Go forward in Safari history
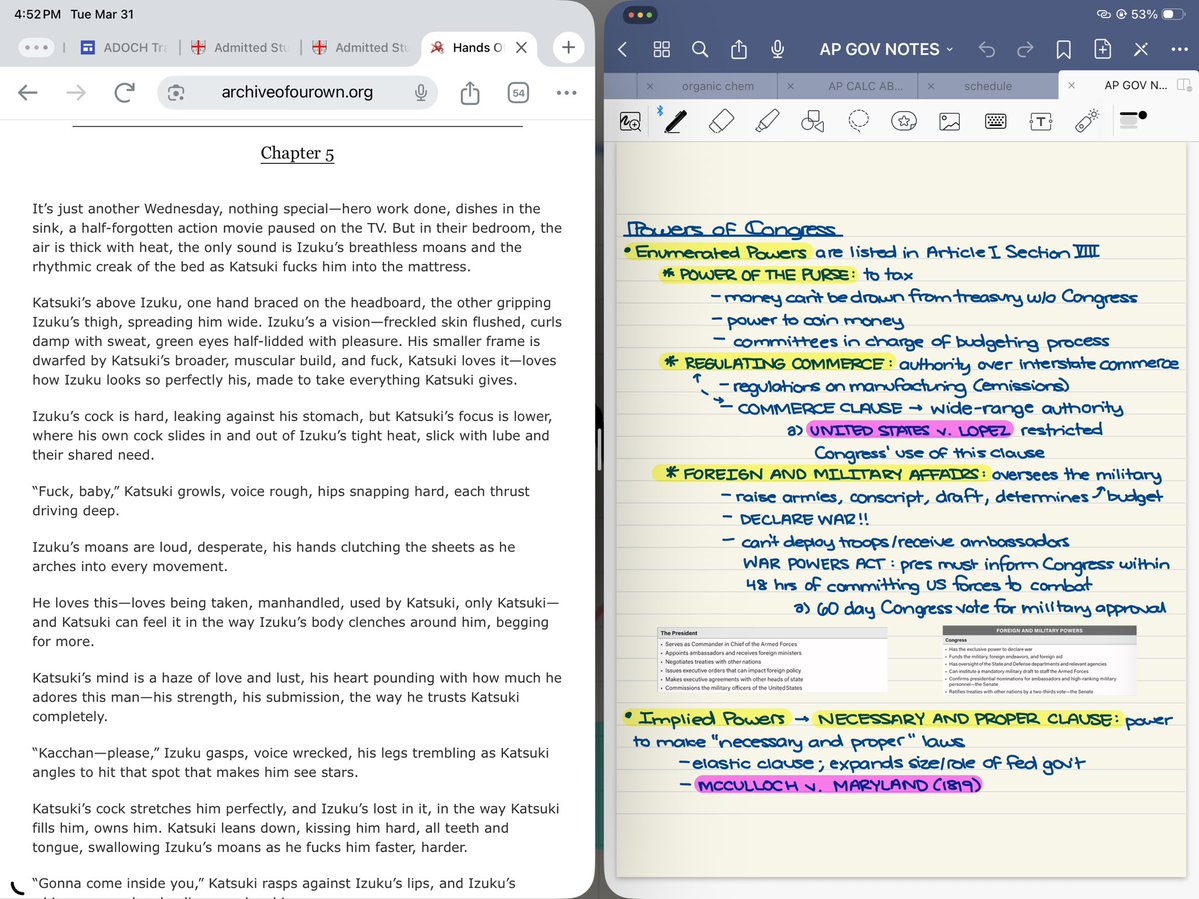Screen dimensions: 1199x899 (x=76, y=92)
